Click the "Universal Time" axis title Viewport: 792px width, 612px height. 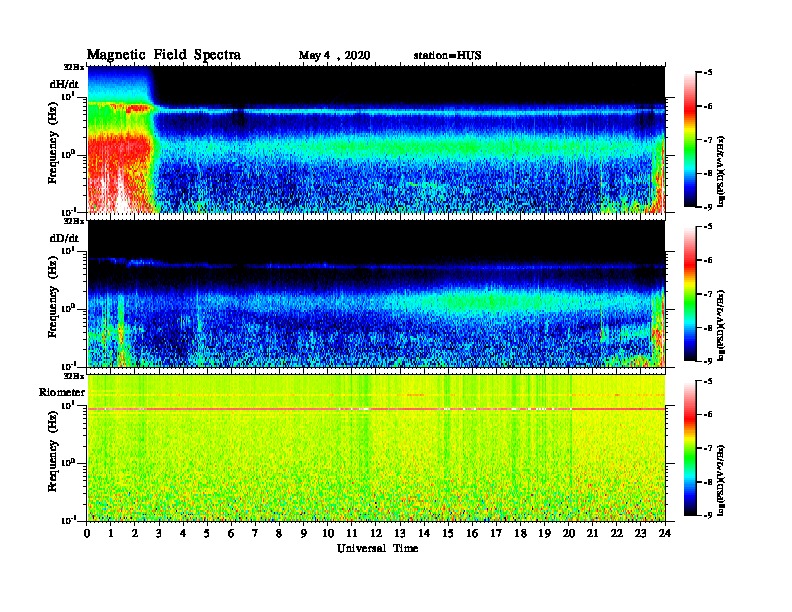[377, 548]
